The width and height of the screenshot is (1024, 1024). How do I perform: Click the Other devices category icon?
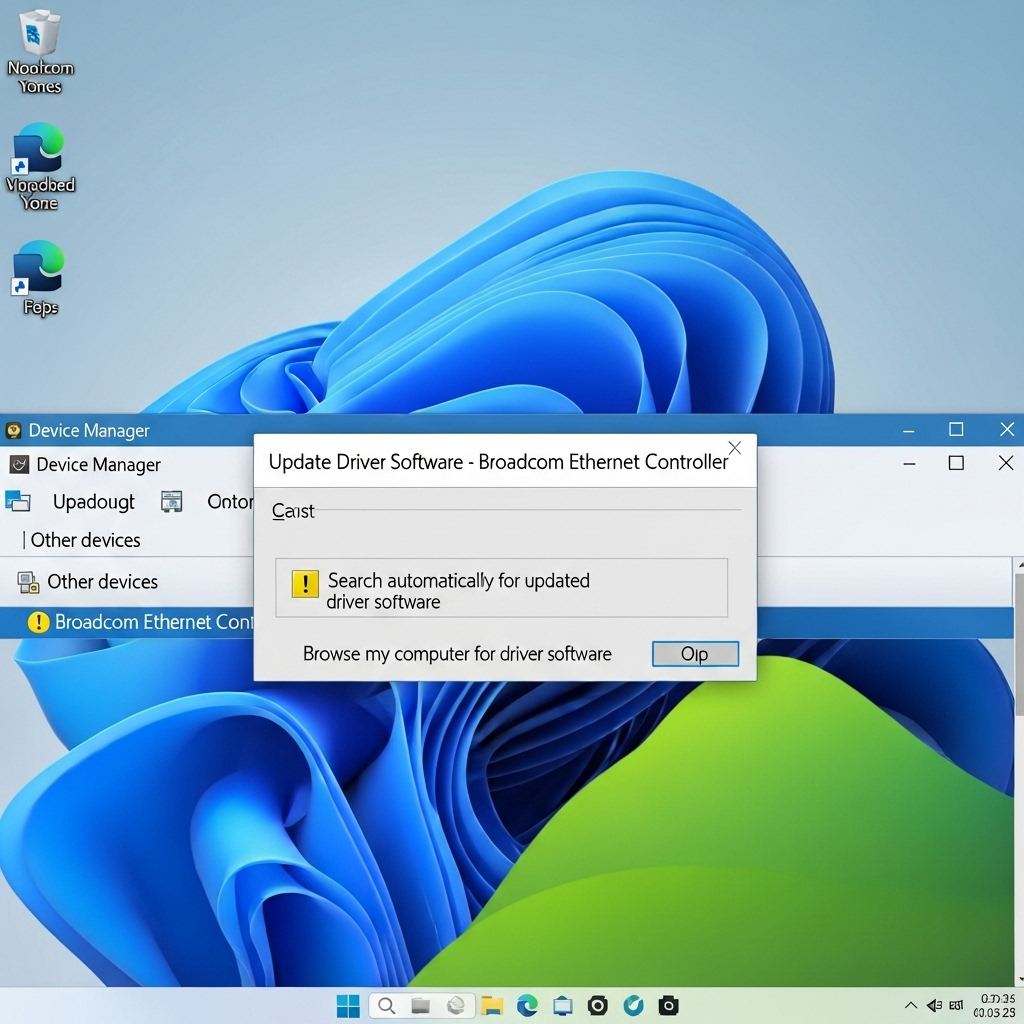click(x=28, y=582)
